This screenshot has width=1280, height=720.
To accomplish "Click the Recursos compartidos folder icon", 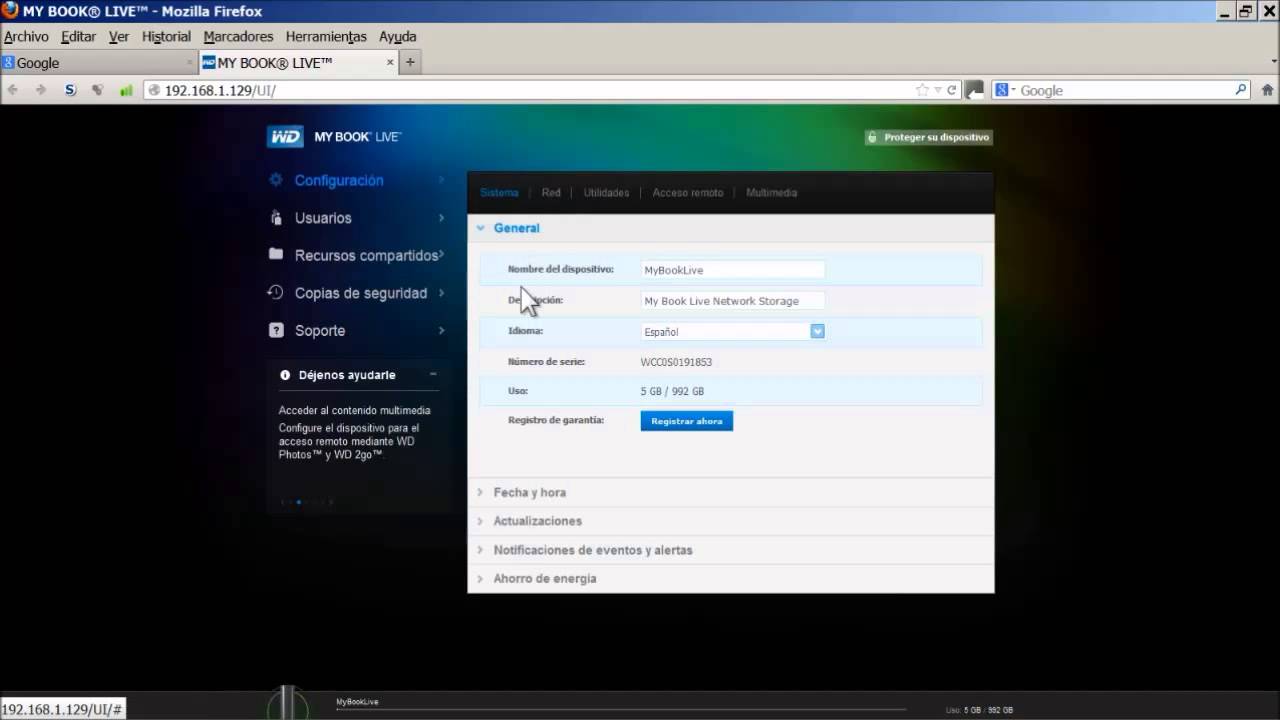I will click(x=276, y=254).
